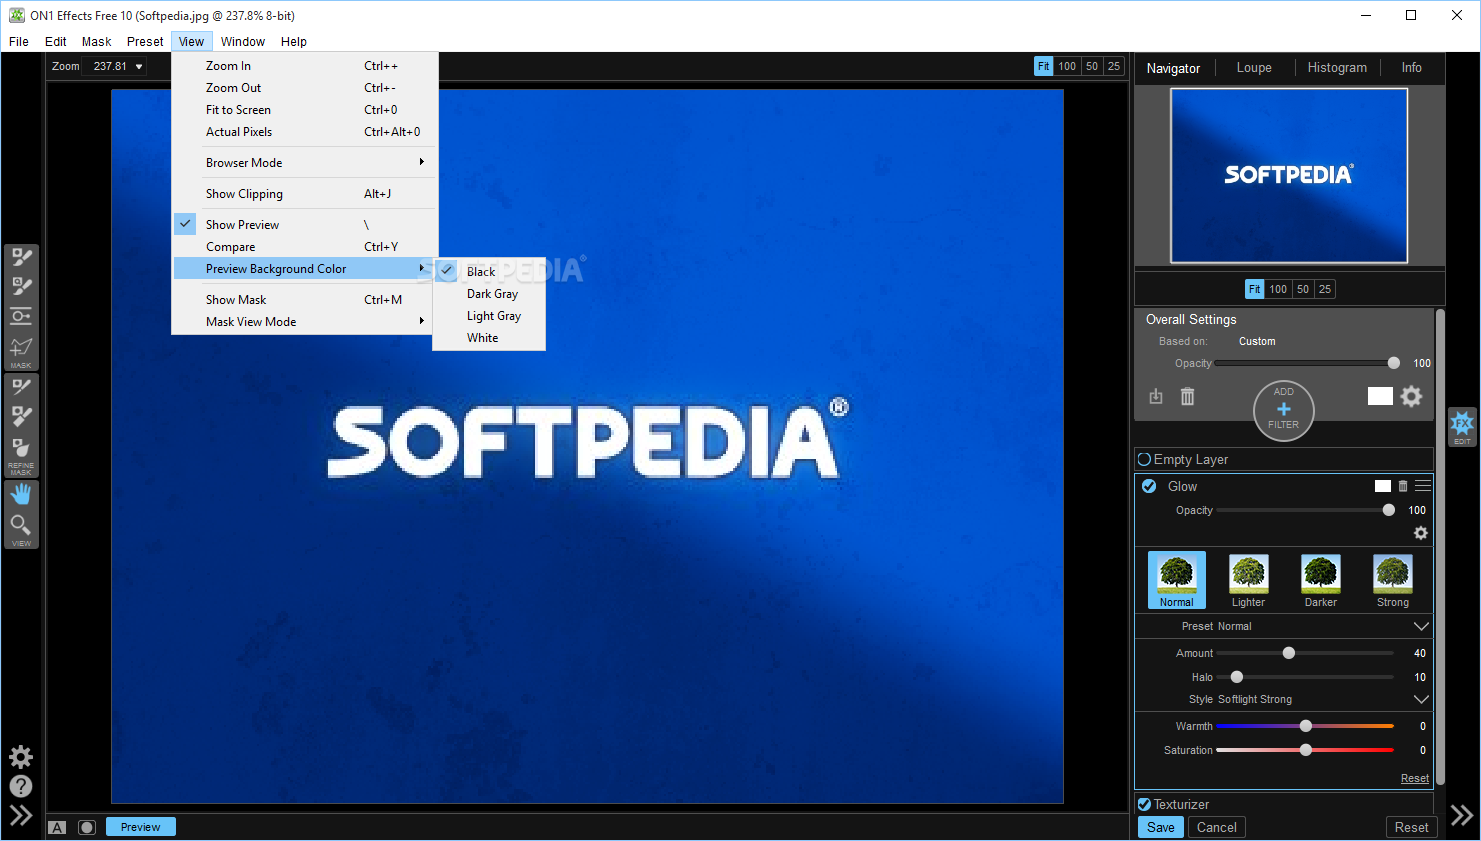This screenshot has height=841, width=1481.
Task: Select the Masking Brush tool
Action: coord(21,258)
